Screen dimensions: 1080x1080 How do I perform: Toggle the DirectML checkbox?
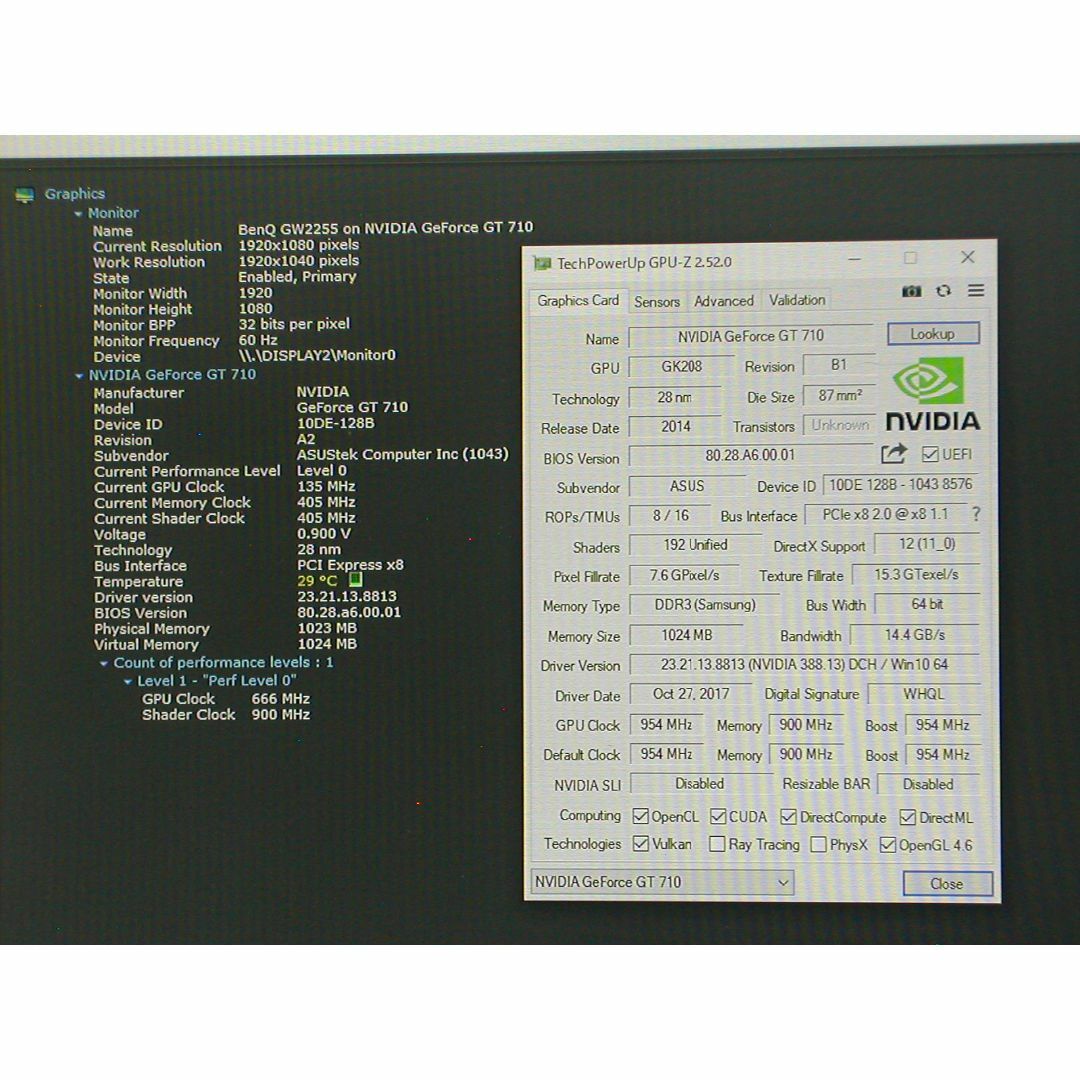[x=907, y=818]
